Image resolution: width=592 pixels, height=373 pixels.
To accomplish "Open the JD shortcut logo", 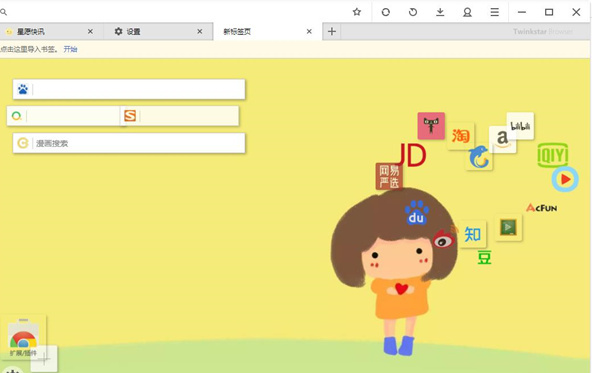I will click(411, 155).
